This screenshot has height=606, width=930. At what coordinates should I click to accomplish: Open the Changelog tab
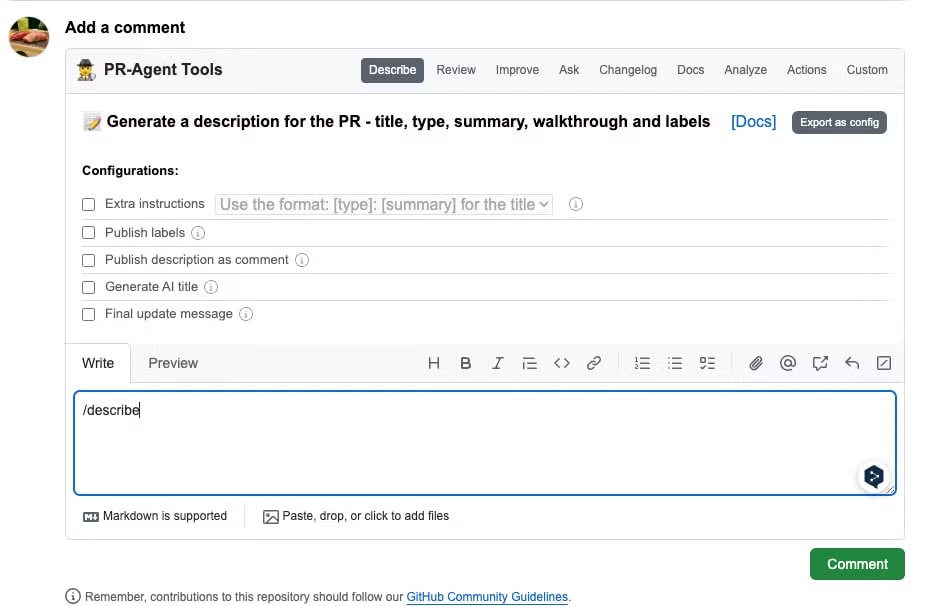628,70
